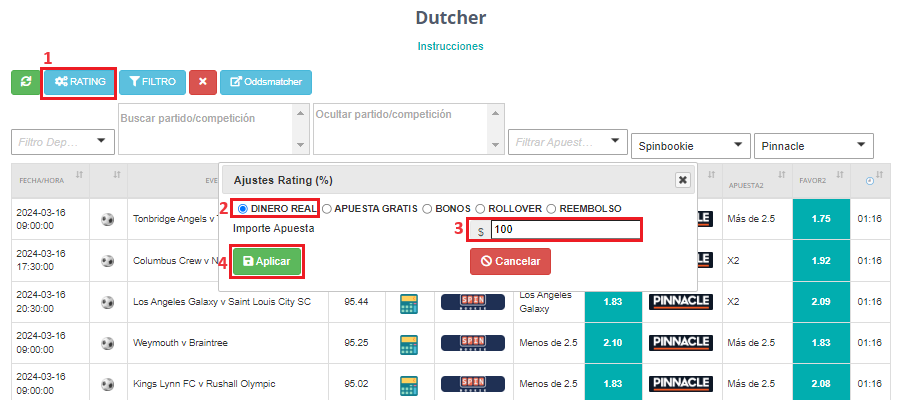Select the APUESTA GRATIS radio option
This screenshot has height=400, width=901.
(326, 209)
